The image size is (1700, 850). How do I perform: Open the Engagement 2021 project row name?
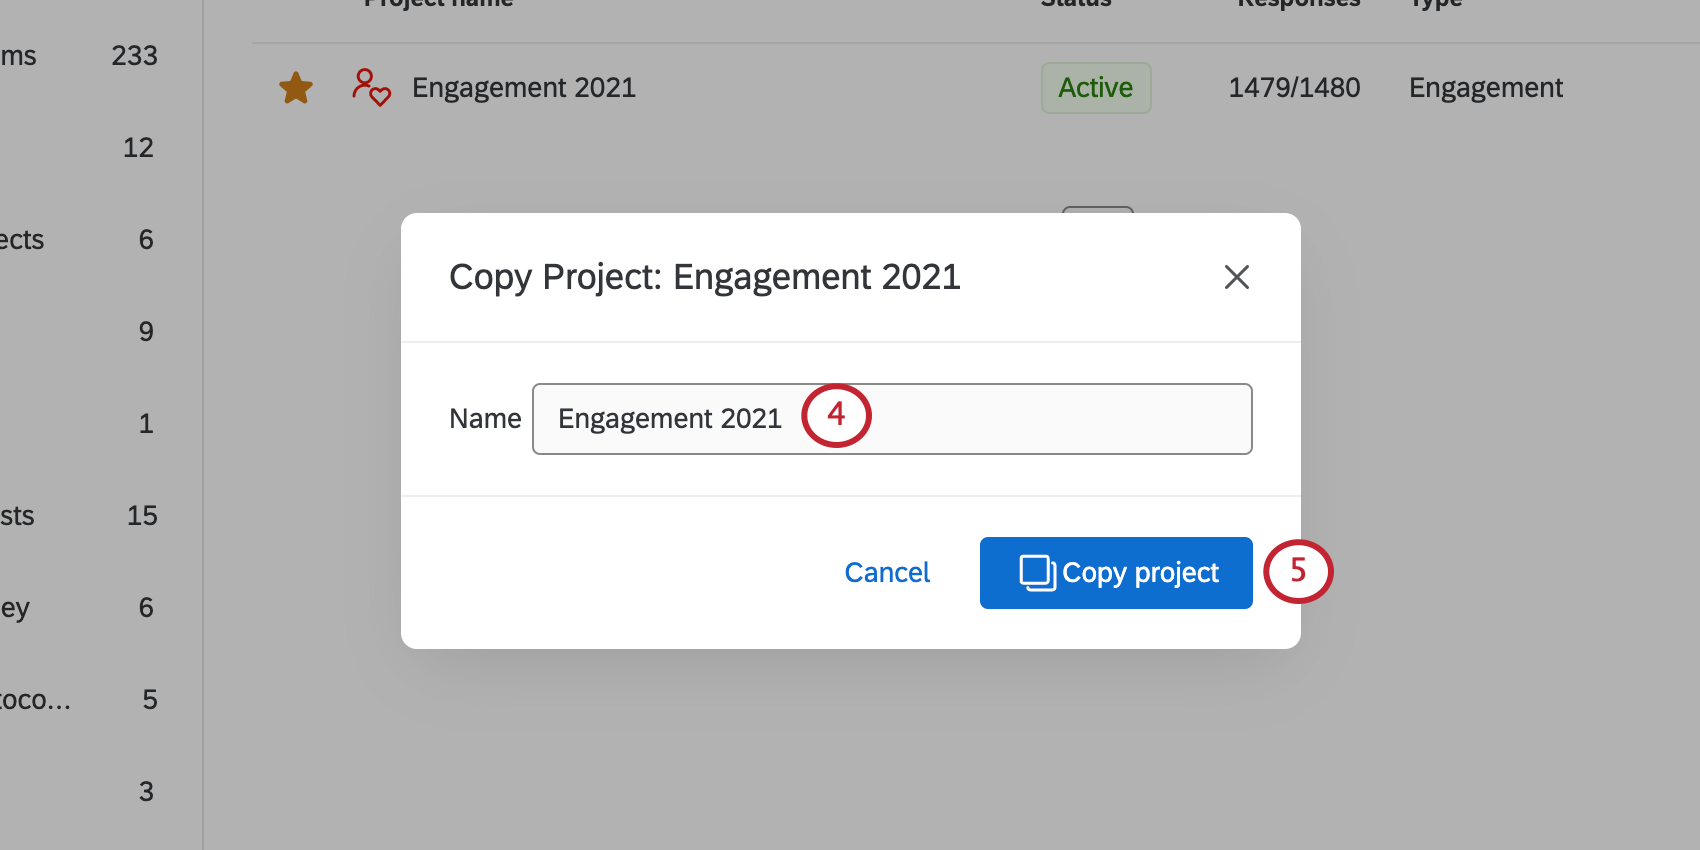pos(523,88)
